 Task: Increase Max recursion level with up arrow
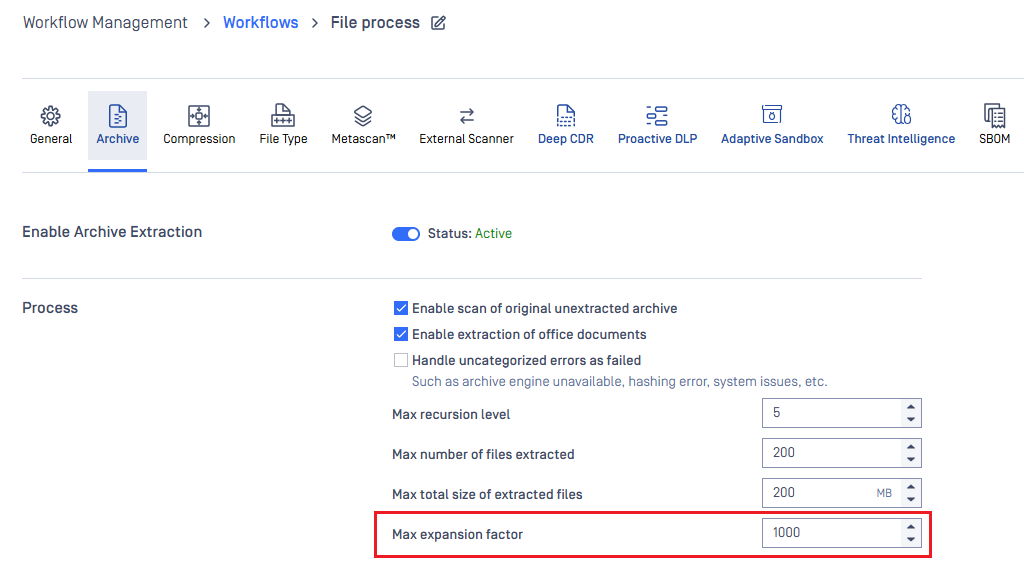pyautogui.click(x=910, y=407)
